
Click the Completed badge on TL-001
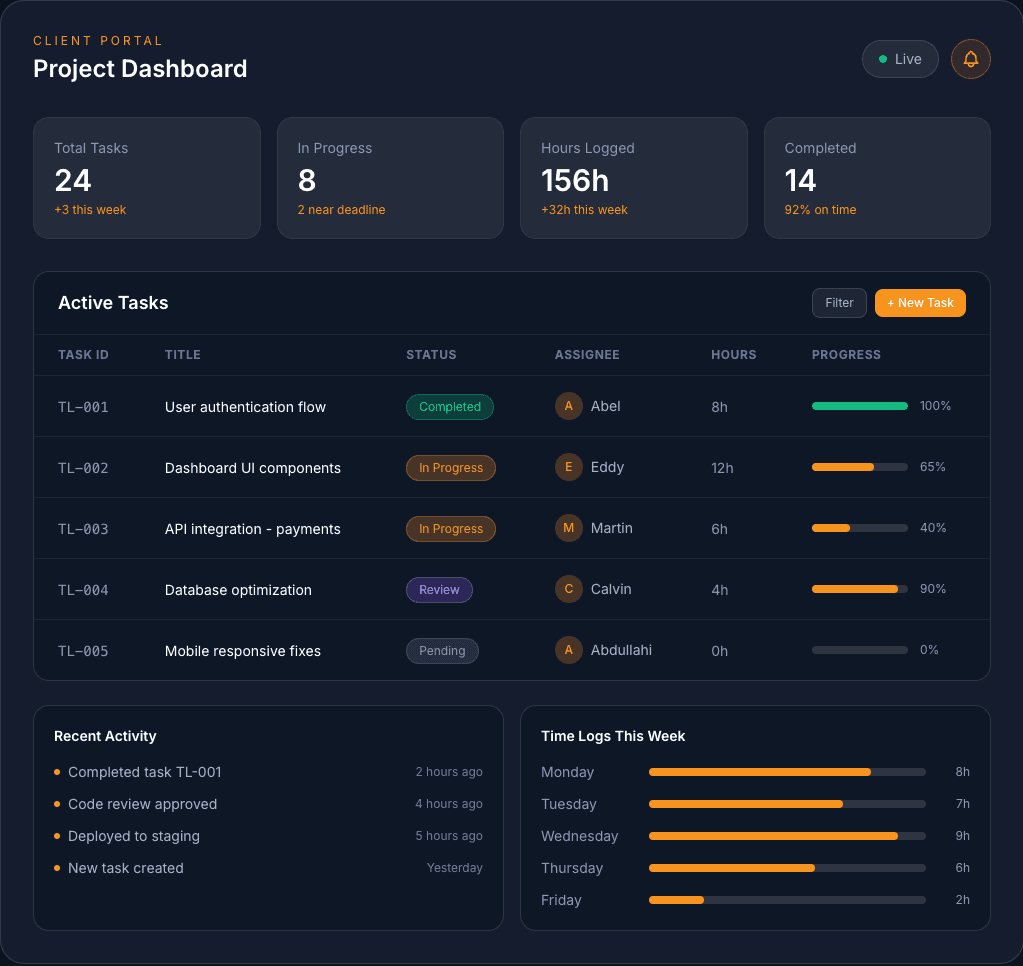coord(449,406)
